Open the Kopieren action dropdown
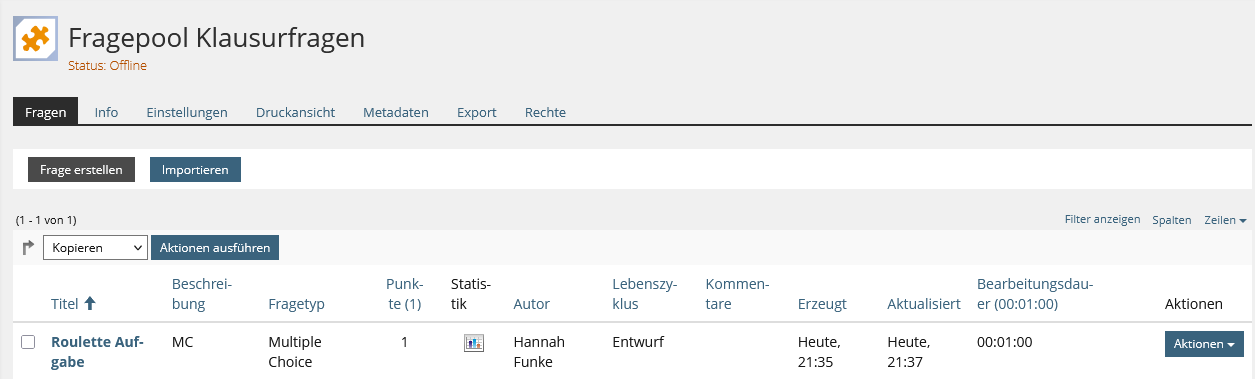The height and width of the screenshot is (379, 1255). [x=95, y=247]
